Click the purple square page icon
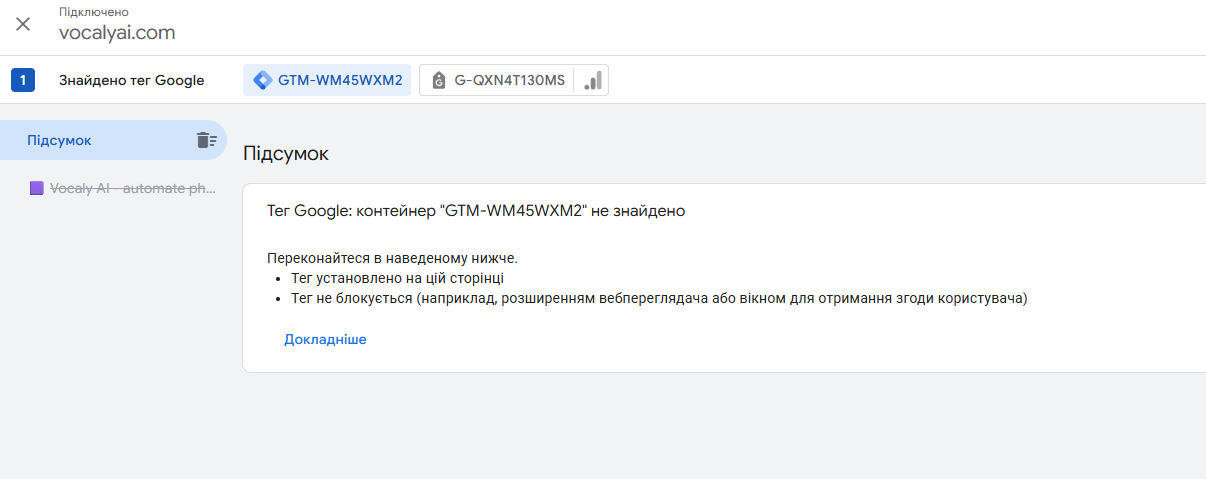Screen dimensions: 1206x479 pyautogui.click(x=36, y=188)
